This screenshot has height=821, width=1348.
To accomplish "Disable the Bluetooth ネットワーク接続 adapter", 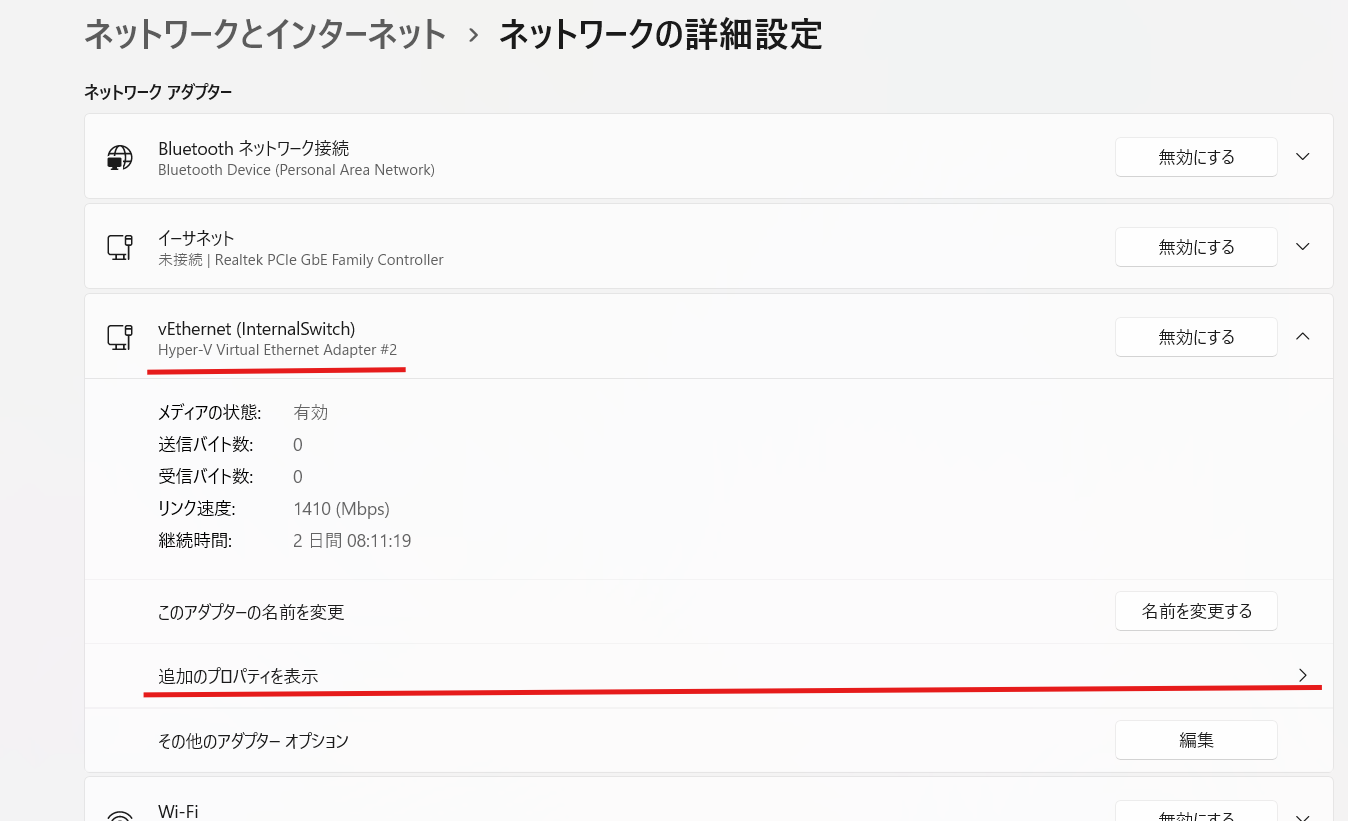I will point(1196,156).
